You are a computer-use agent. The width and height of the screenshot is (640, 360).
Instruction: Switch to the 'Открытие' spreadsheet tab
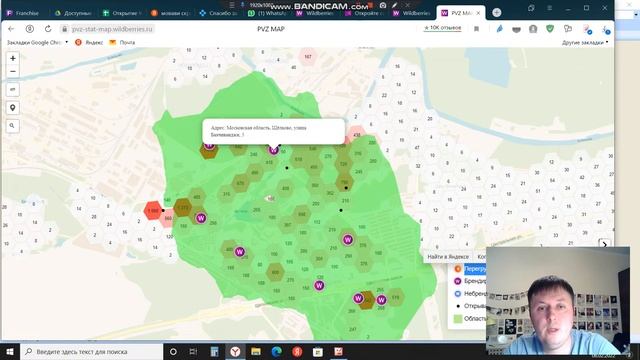[x=122, y=13]
